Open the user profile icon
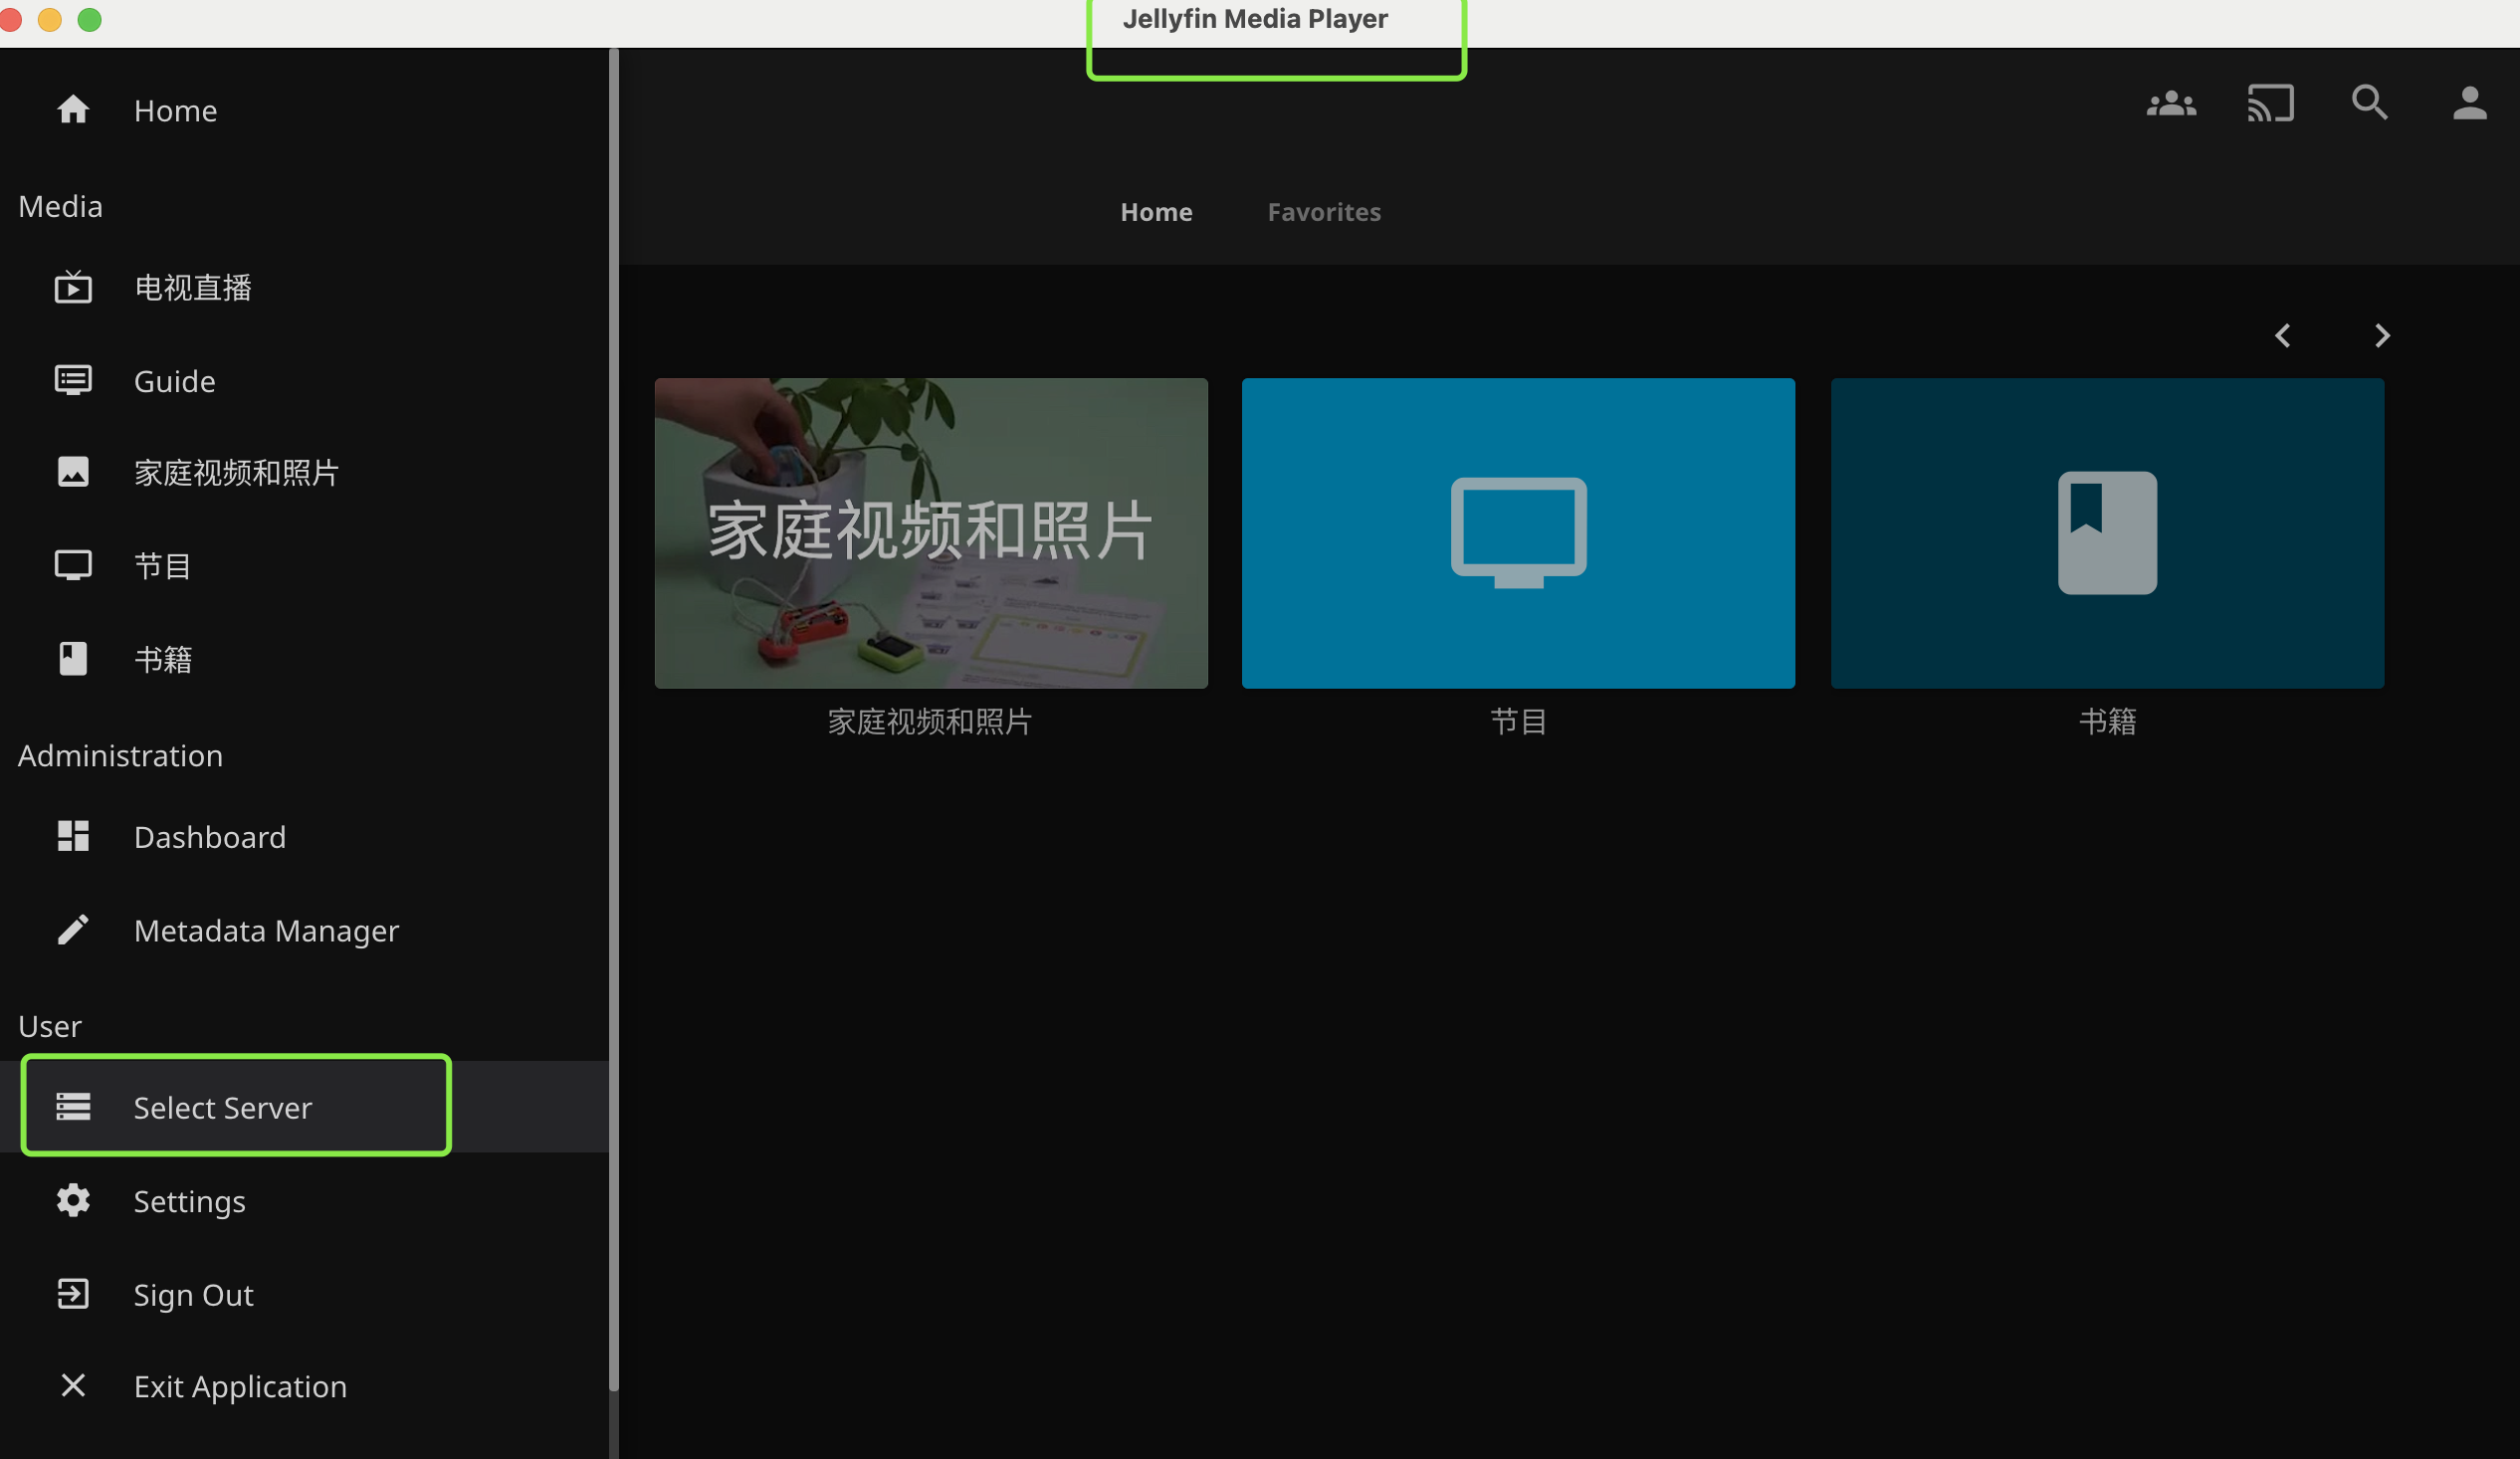 (x=2469, y=103)
